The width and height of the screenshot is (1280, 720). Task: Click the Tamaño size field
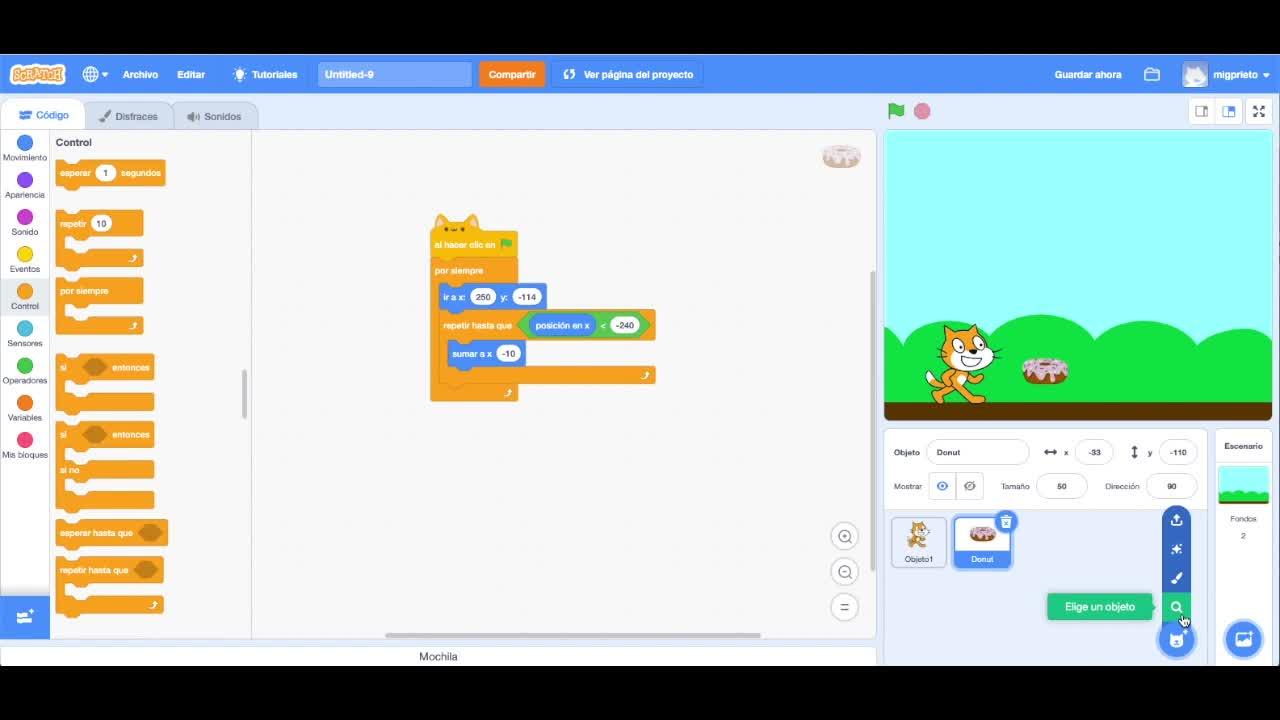point(1061,486)
